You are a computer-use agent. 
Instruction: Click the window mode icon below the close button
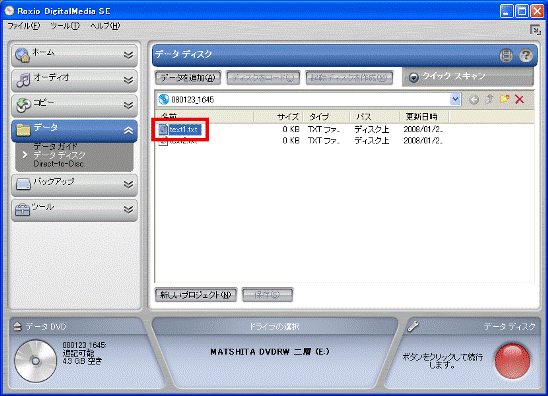[535, 30]
